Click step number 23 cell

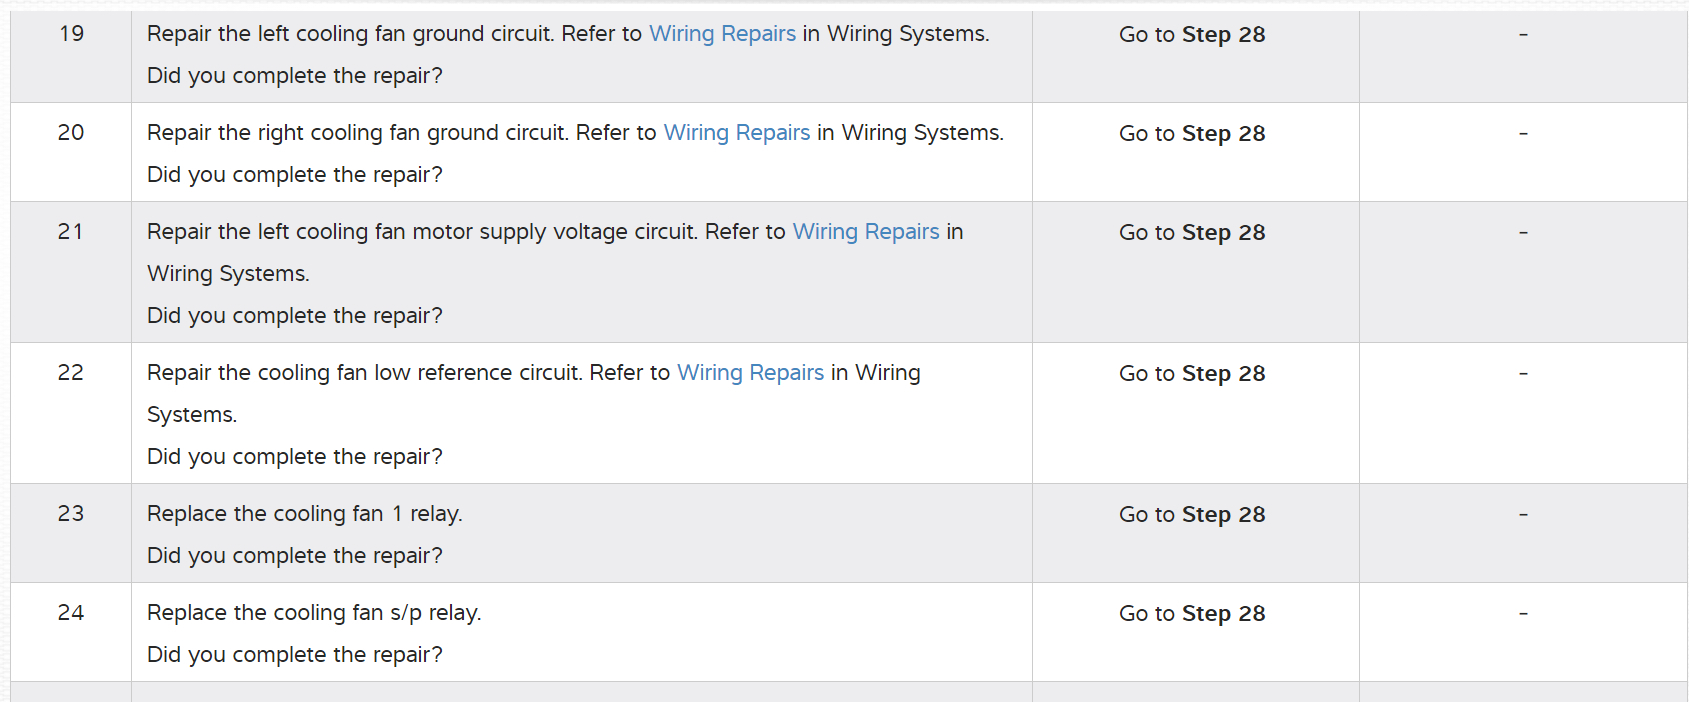[x=71, y=514]
